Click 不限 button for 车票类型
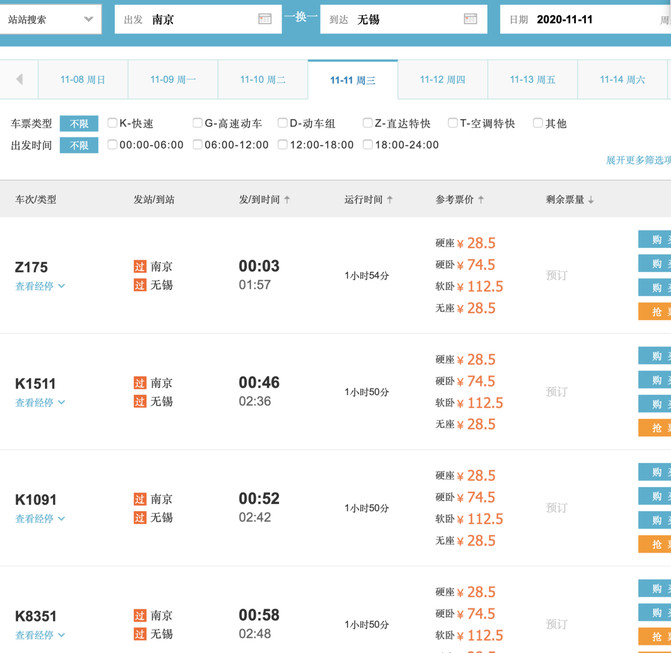This screenshot has width=671, height=653. 79,124
